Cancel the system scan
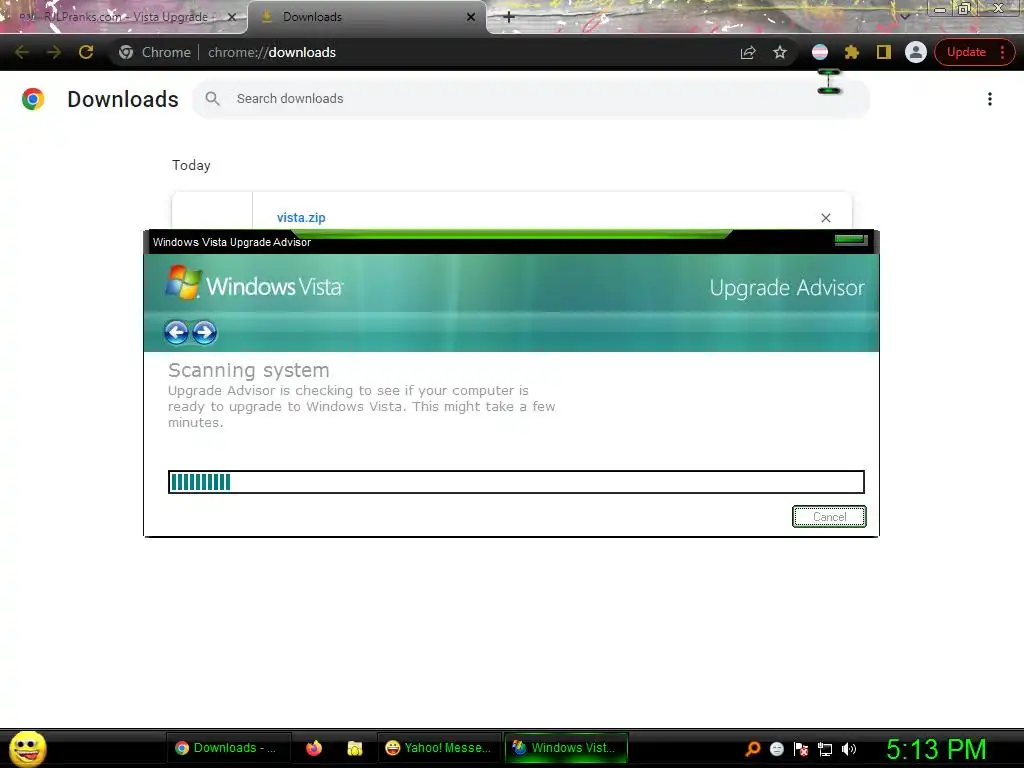The image size is (1024, 768). tap(829, 517)
